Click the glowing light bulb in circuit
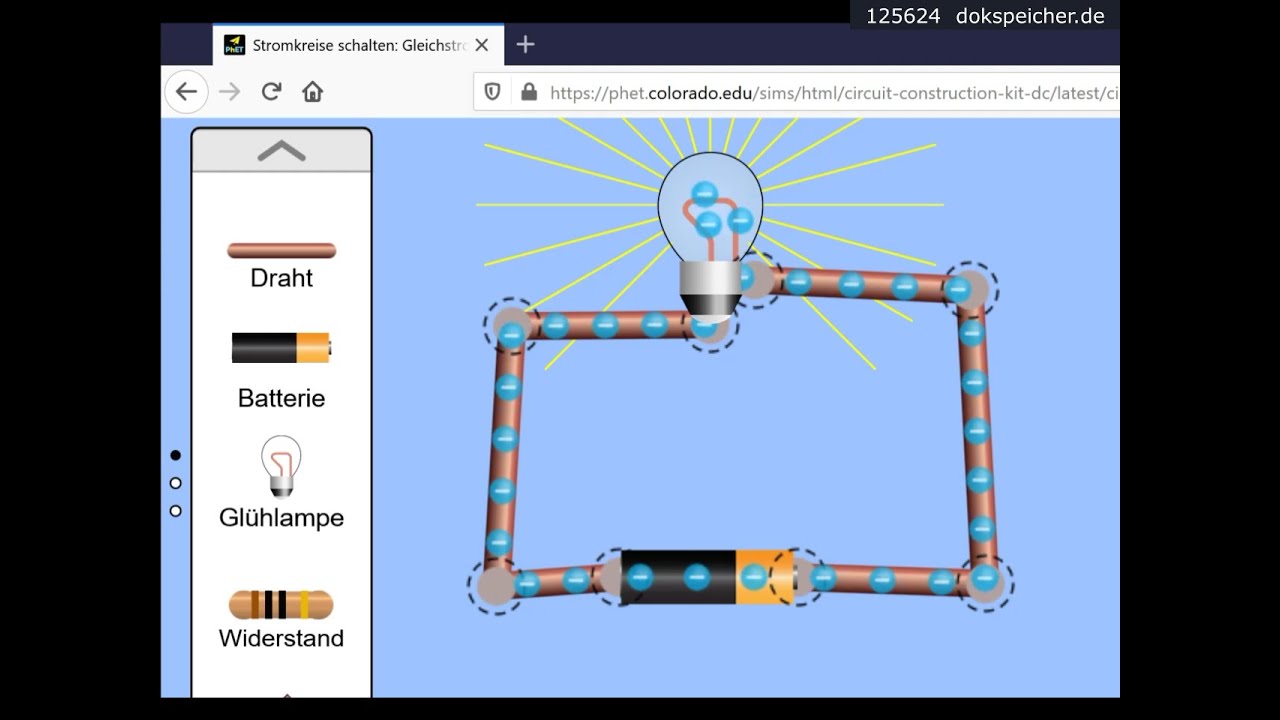This screenshot has width=1280, height=720. (710, 235)
